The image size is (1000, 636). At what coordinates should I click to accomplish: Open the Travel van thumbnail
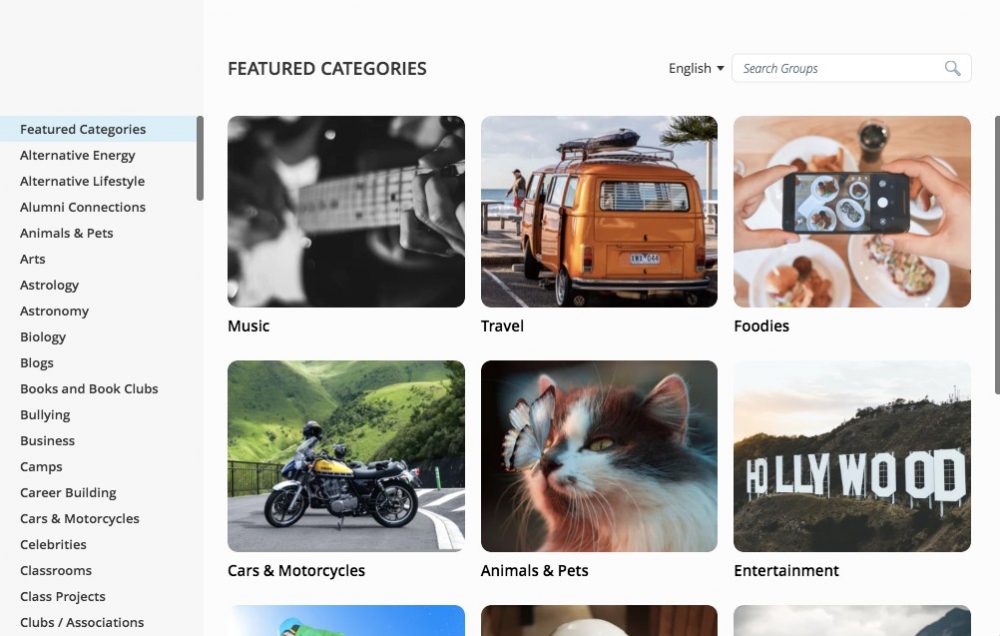[599, 211]
